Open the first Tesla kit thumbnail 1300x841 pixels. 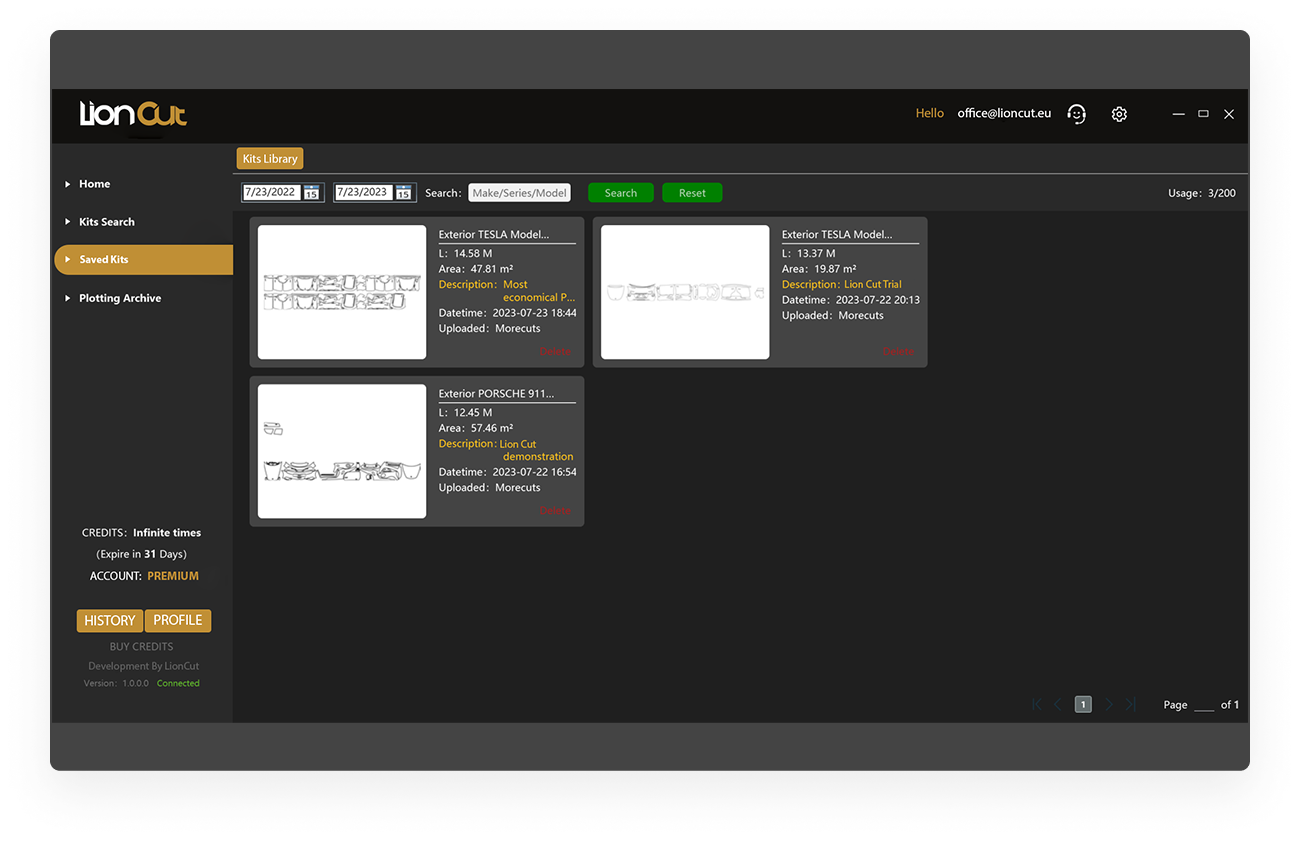[342, 292]
